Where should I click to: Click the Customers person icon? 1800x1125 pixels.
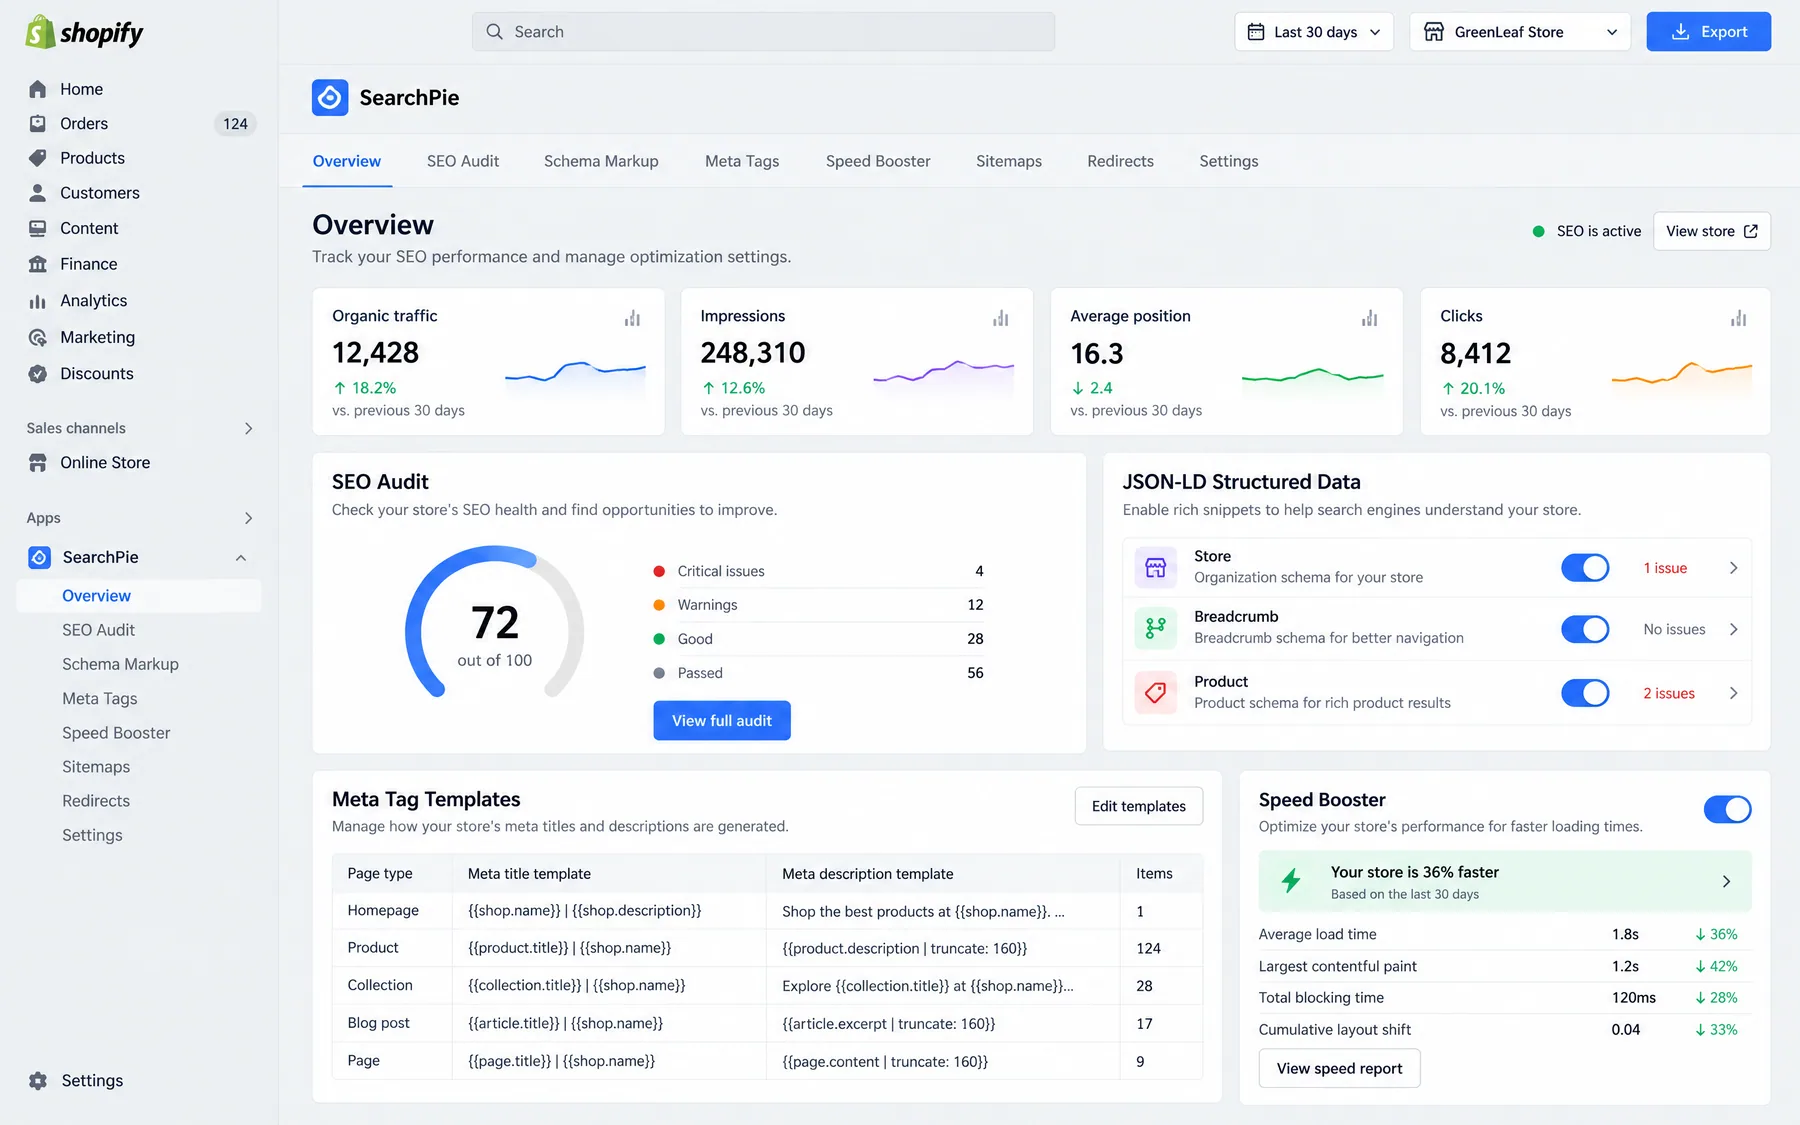(x=38, y=193)
